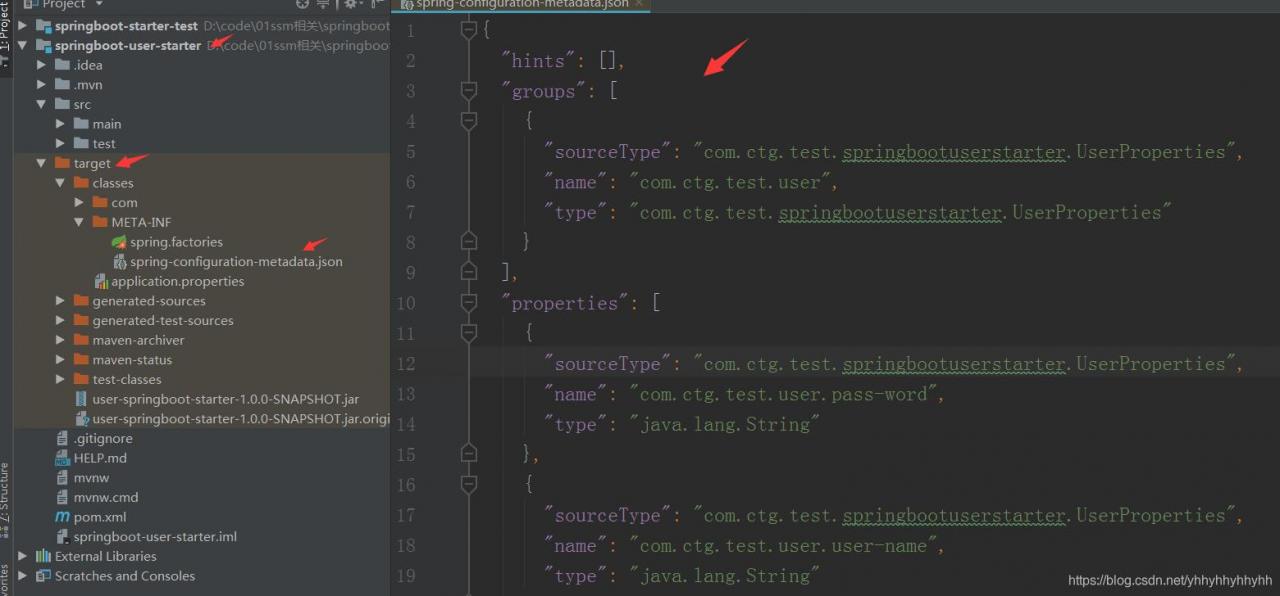The width and height of the screenshot is (1280, 596).
Task: Collapse the springboot-user-starter module
Action: (22, 45)
